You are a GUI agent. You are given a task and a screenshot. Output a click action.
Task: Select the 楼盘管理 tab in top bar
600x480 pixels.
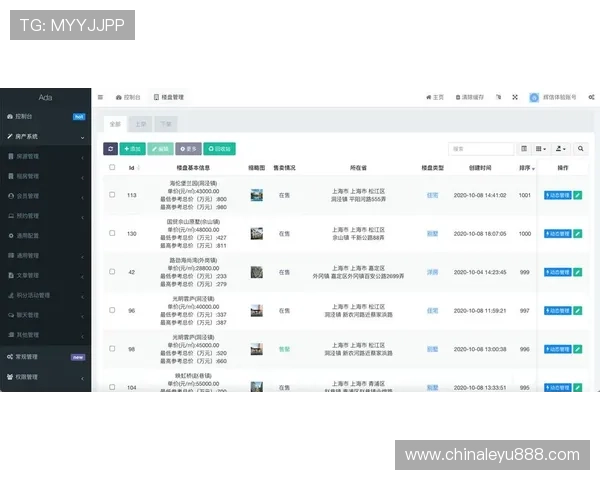pos(169,97)
